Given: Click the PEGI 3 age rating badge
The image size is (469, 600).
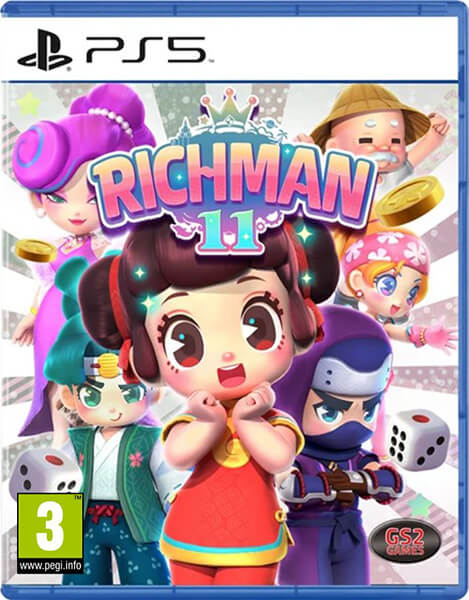Looking at the screenshot, I should point(50,533).
